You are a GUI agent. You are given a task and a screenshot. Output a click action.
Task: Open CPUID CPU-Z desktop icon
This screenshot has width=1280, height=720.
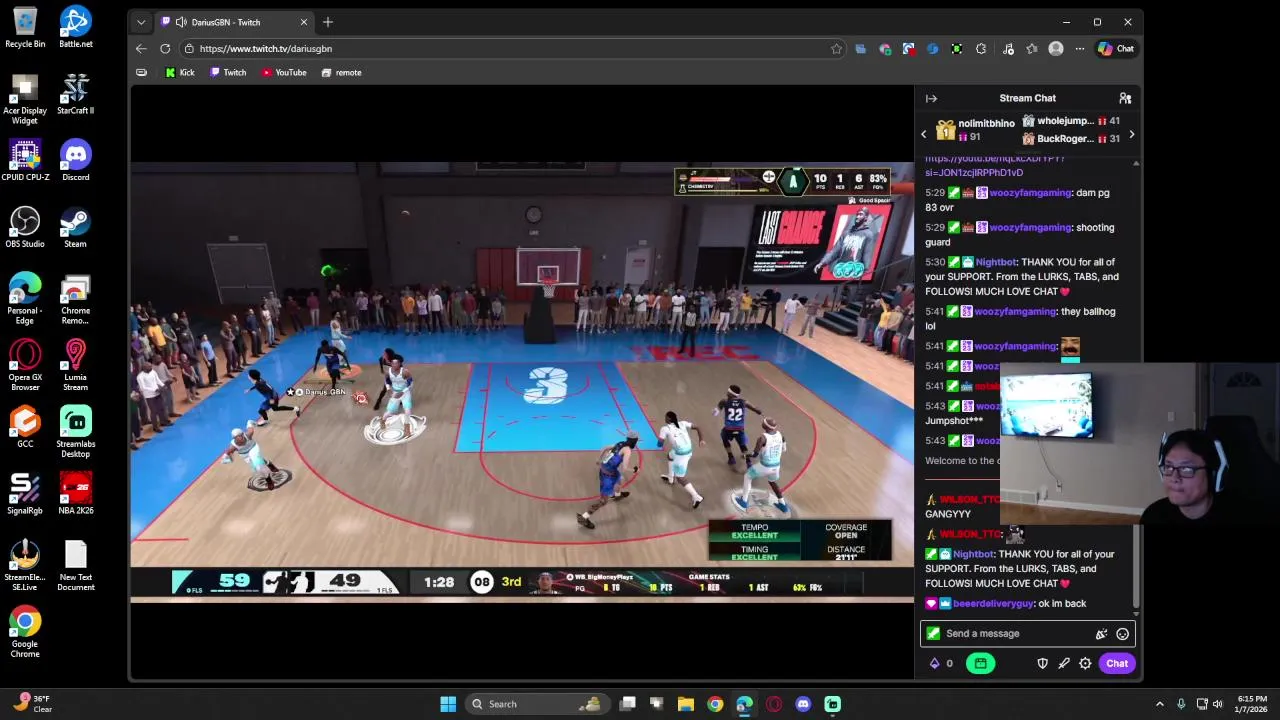pyautogui.click(x=25, y=160)
